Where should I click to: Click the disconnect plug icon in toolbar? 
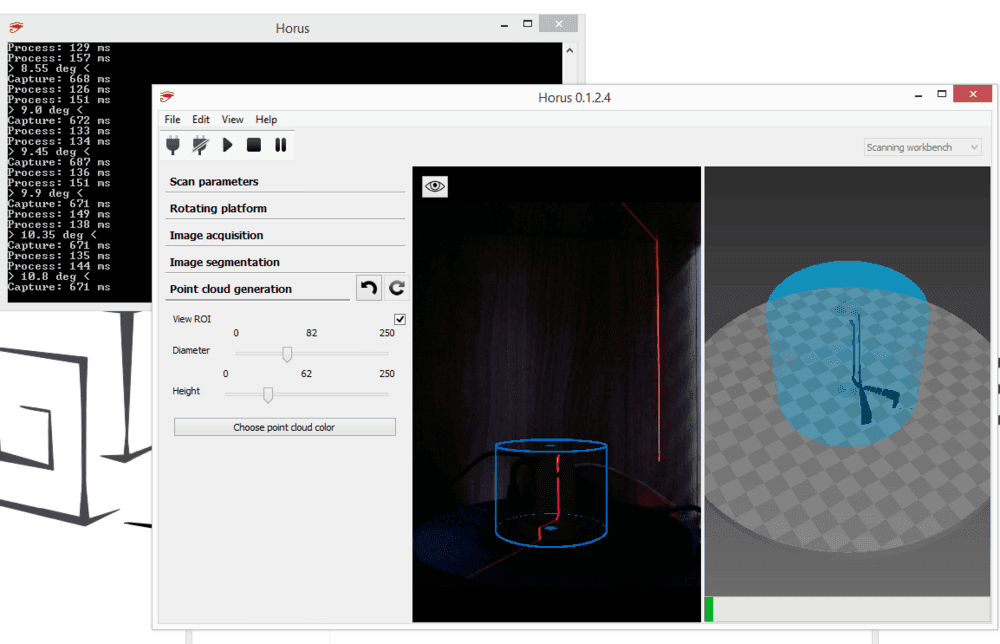pos(200,145)
